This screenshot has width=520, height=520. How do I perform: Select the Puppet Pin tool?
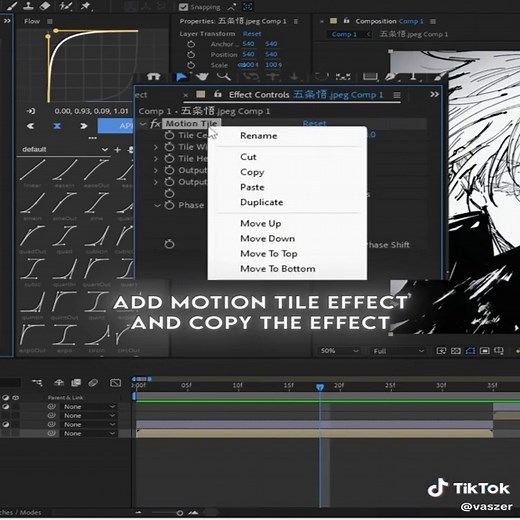pos(86,6)
